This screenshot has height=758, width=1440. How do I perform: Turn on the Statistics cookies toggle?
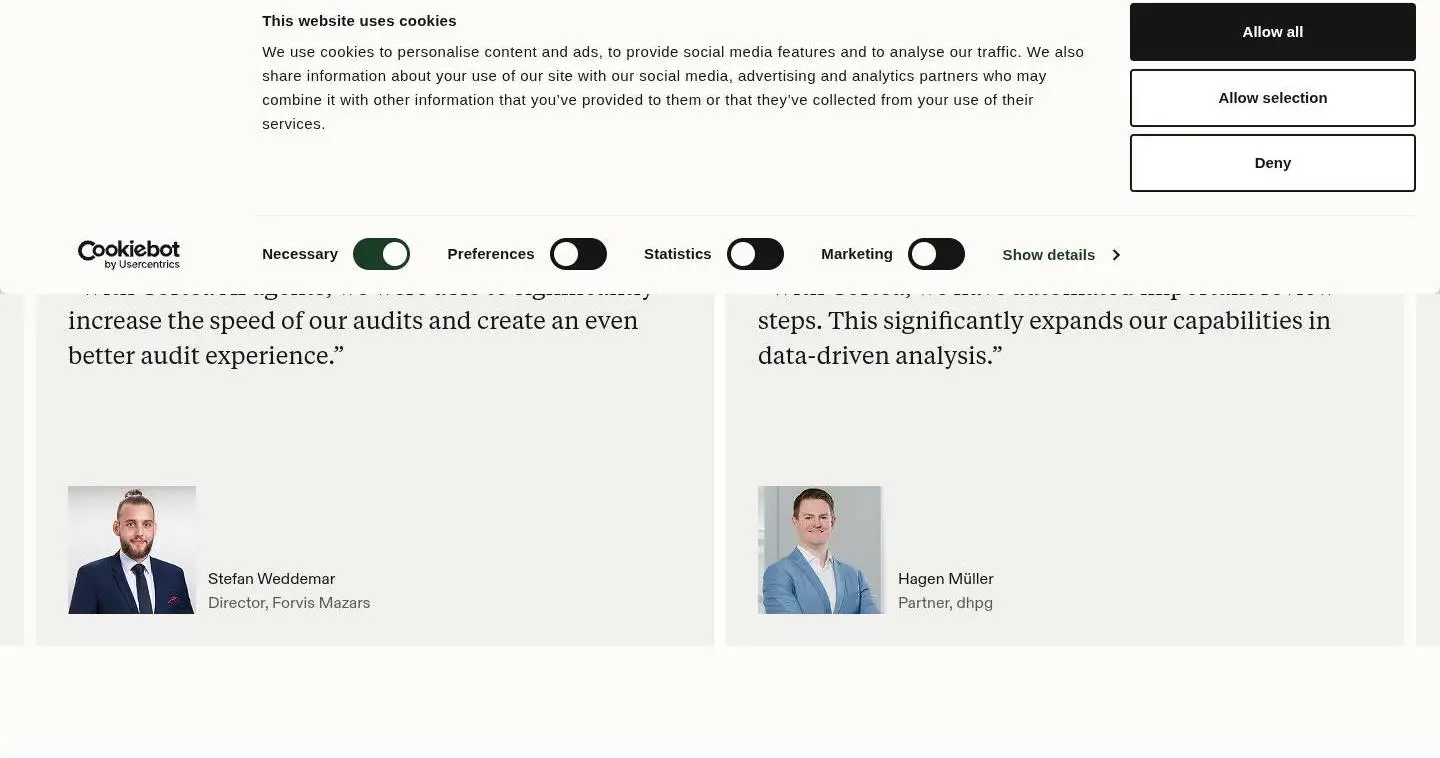point(755,254)
